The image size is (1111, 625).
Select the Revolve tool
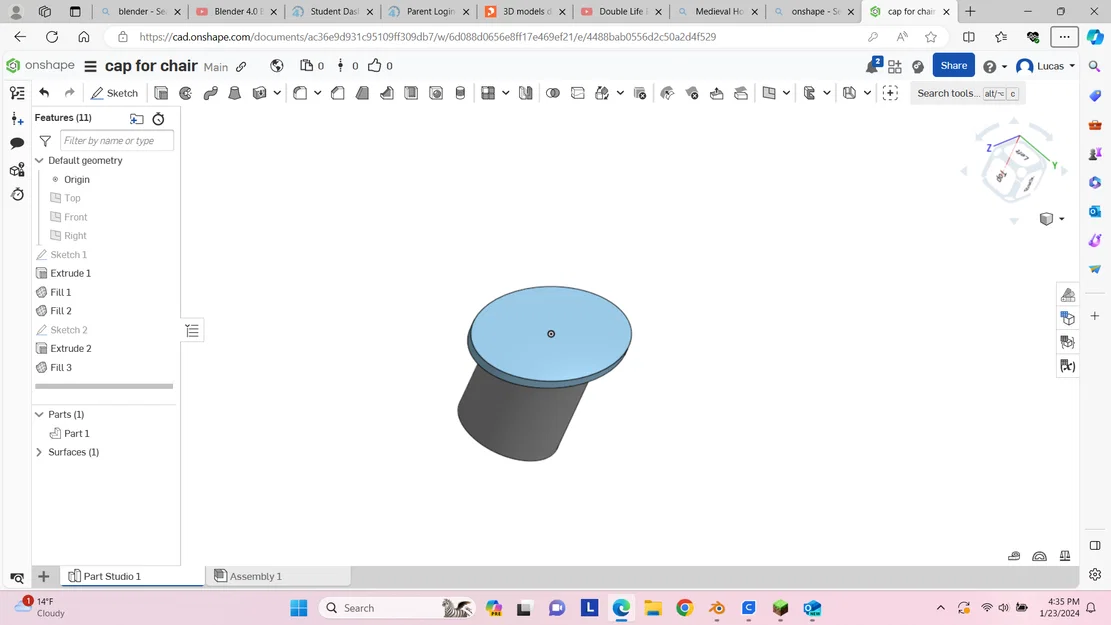[x=186, y=93]
